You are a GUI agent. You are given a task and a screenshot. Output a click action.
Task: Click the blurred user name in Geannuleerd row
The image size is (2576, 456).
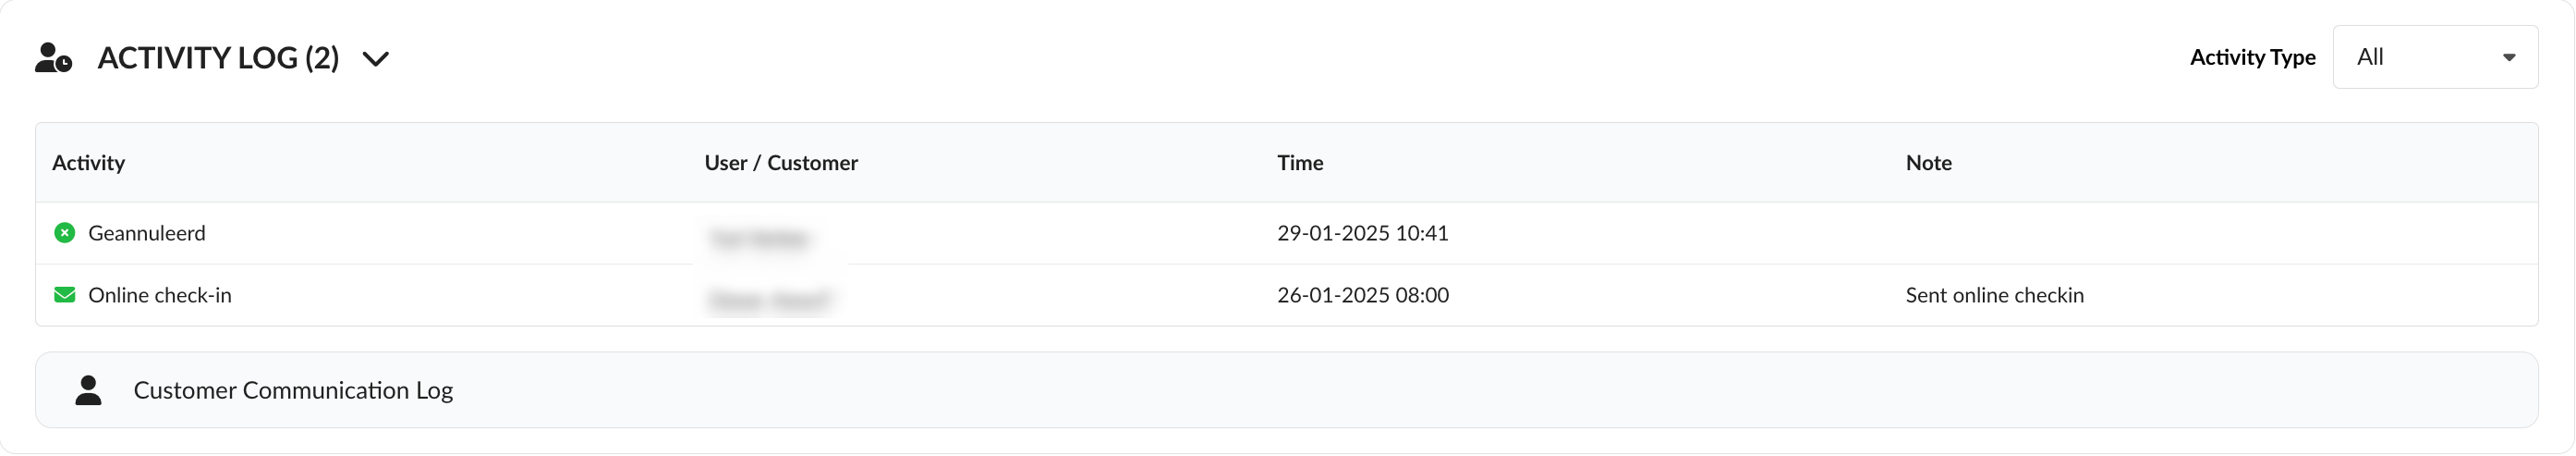tap(759, 239)
